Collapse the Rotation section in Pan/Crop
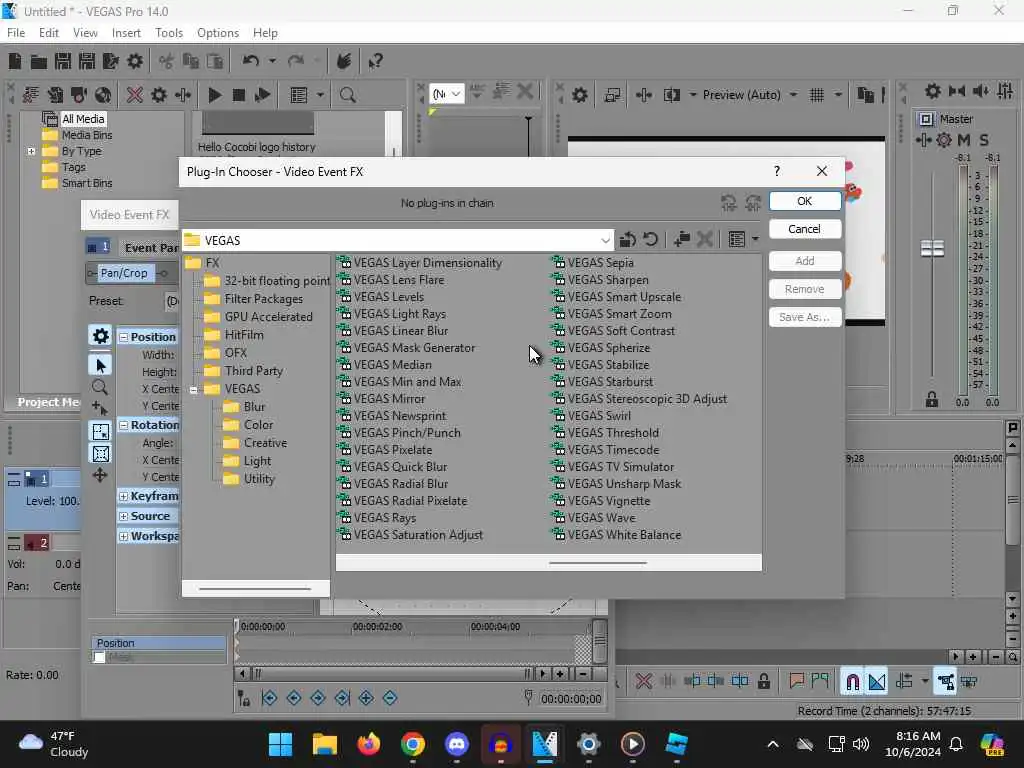 click(x=123, y=425)
